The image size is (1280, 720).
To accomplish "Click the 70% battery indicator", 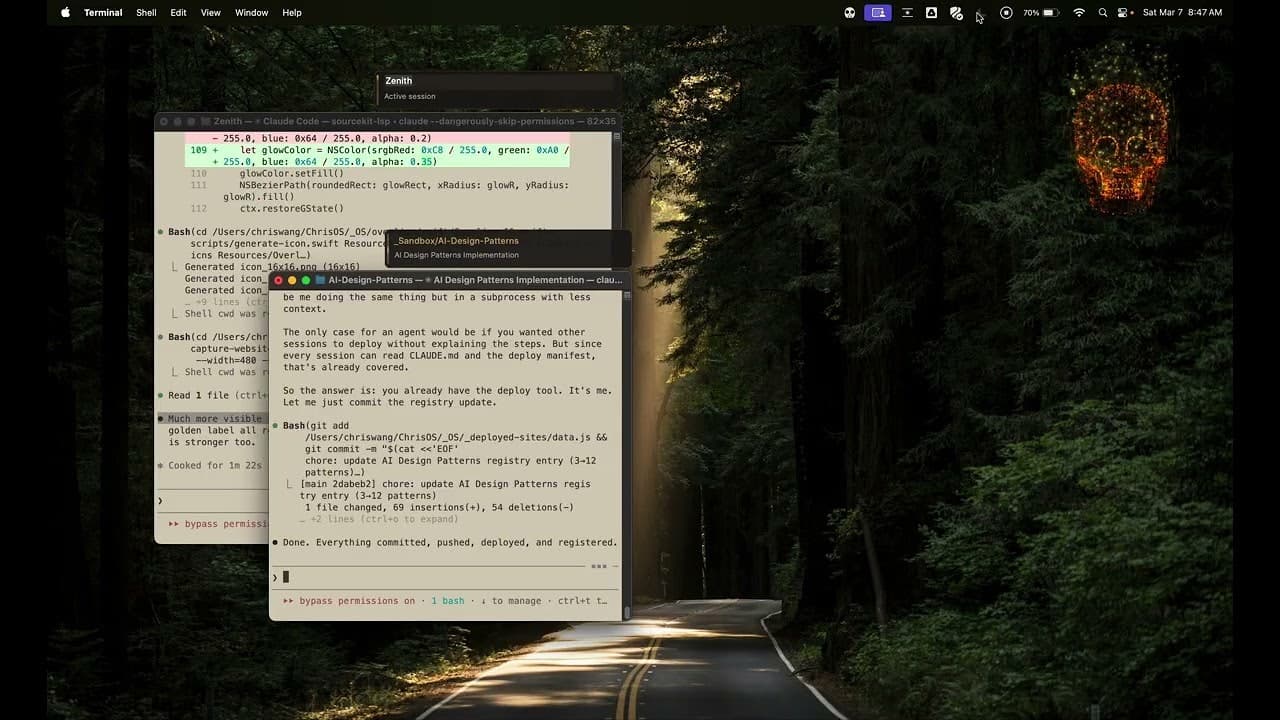I will click(1033, 13).
